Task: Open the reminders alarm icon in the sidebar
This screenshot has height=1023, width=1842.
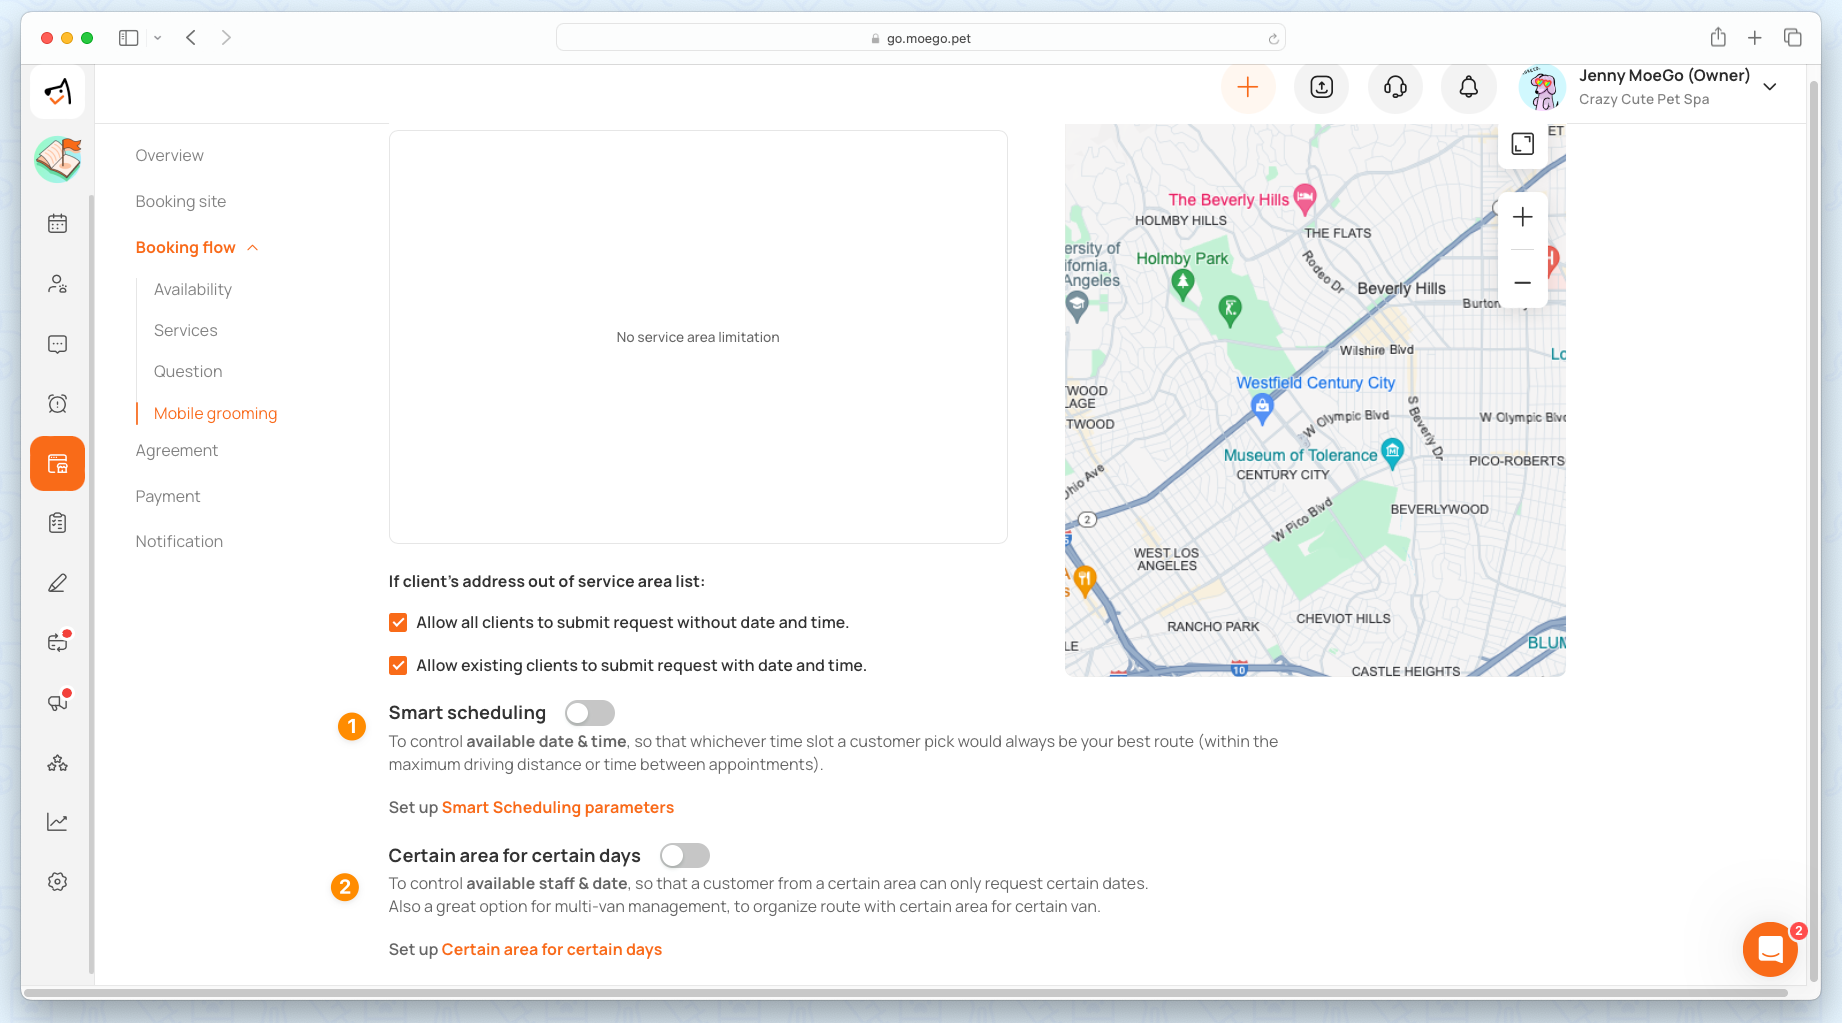Action: click(x=58, y=404)
